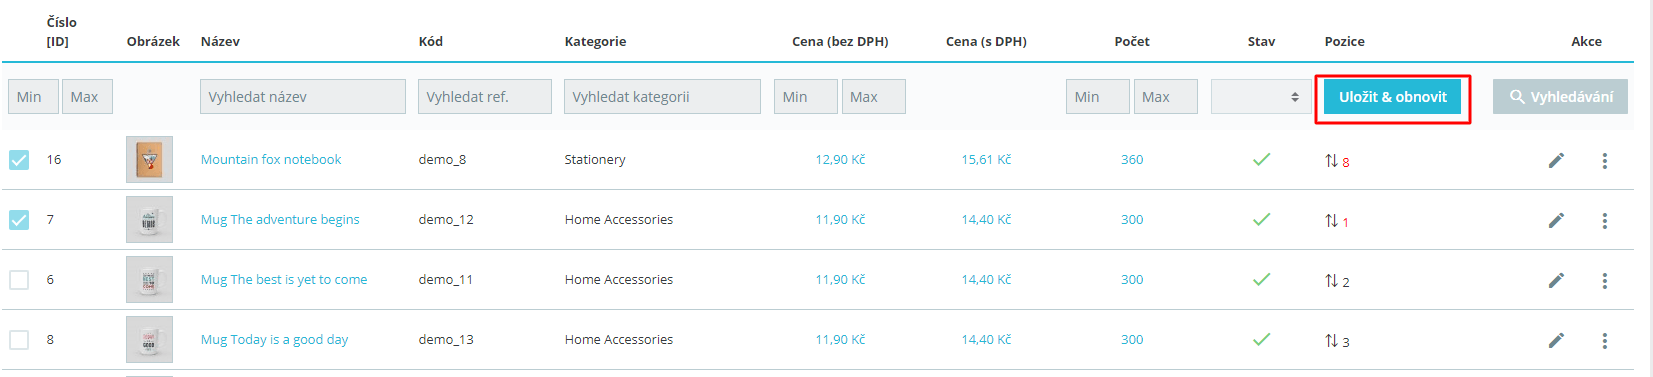
Task: Edit Mug The best is yet to come via pencil
Action: [x=1556, y=280]
